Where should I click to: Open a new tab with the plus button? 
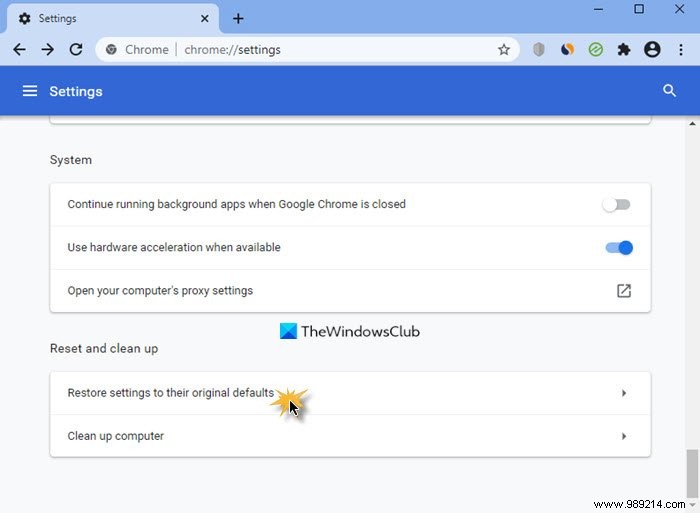238,18
